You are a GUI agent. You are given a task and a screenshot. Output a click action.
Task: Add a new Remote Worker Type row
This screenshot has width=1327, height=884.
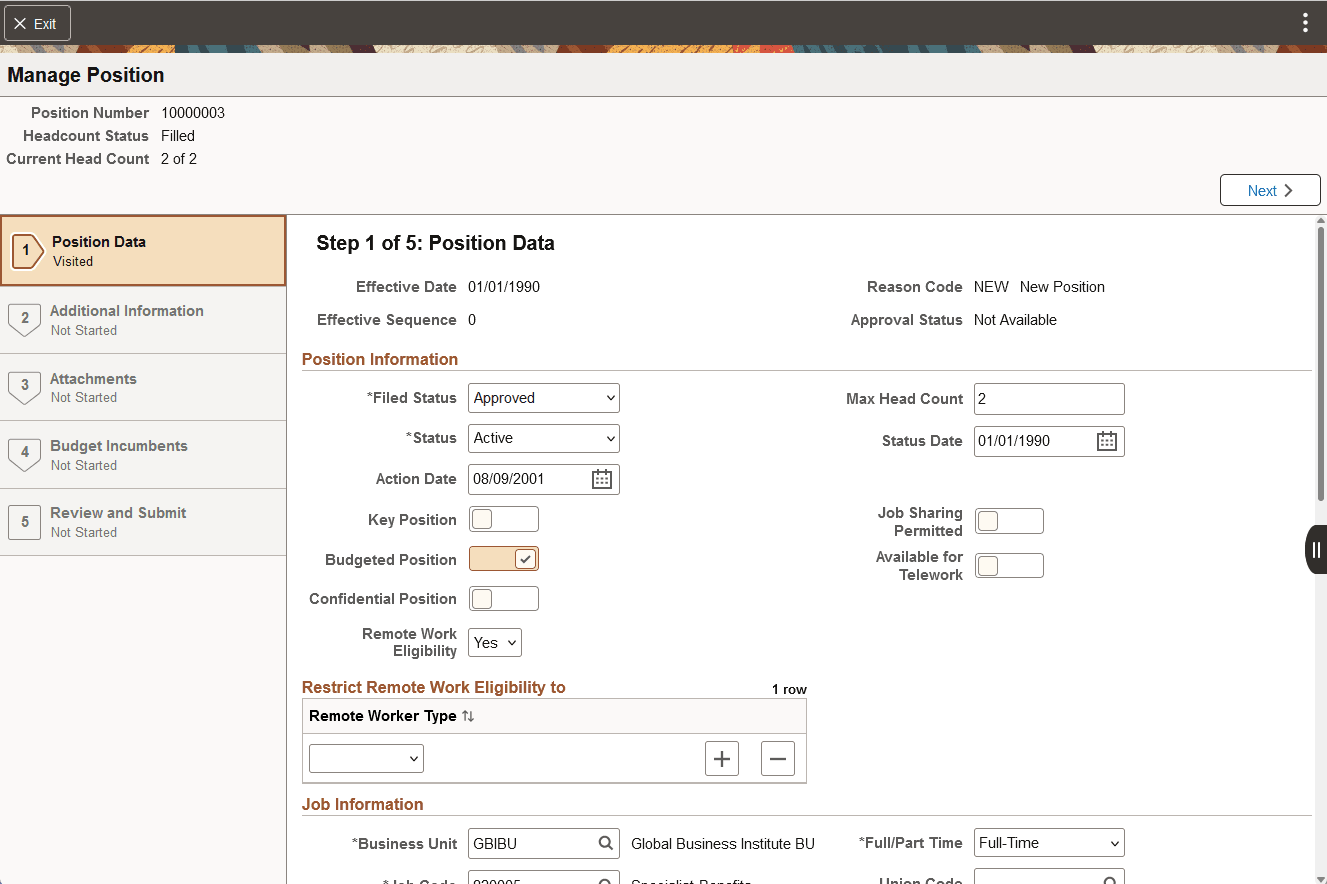[722, 758]
